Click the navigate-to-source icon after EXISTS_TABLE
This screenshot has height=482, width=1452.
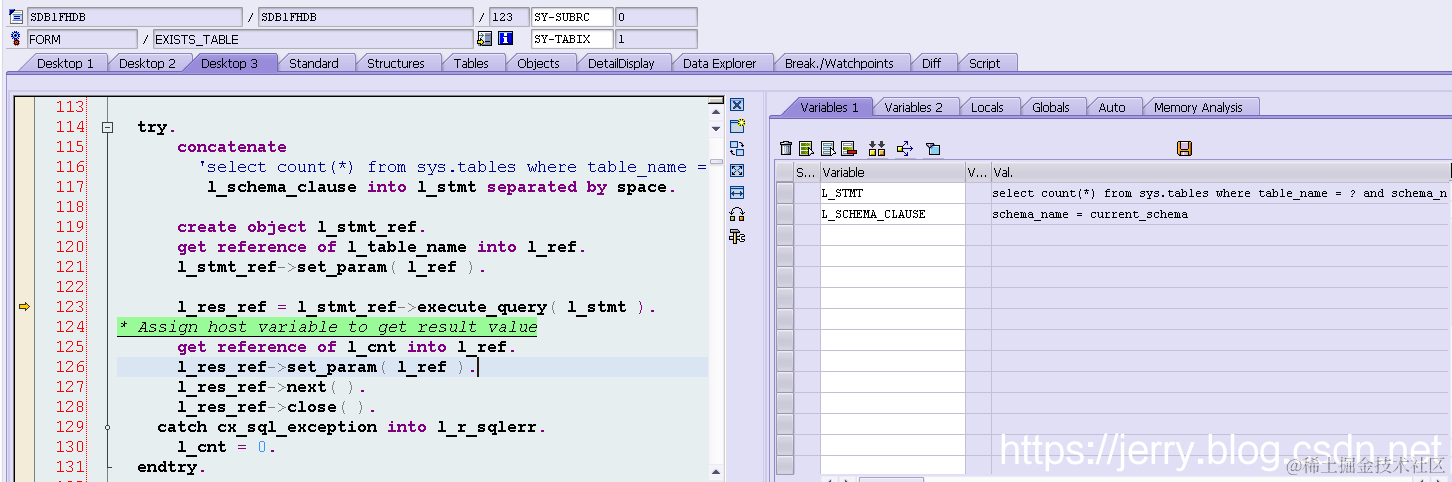(x=485, y=39)
